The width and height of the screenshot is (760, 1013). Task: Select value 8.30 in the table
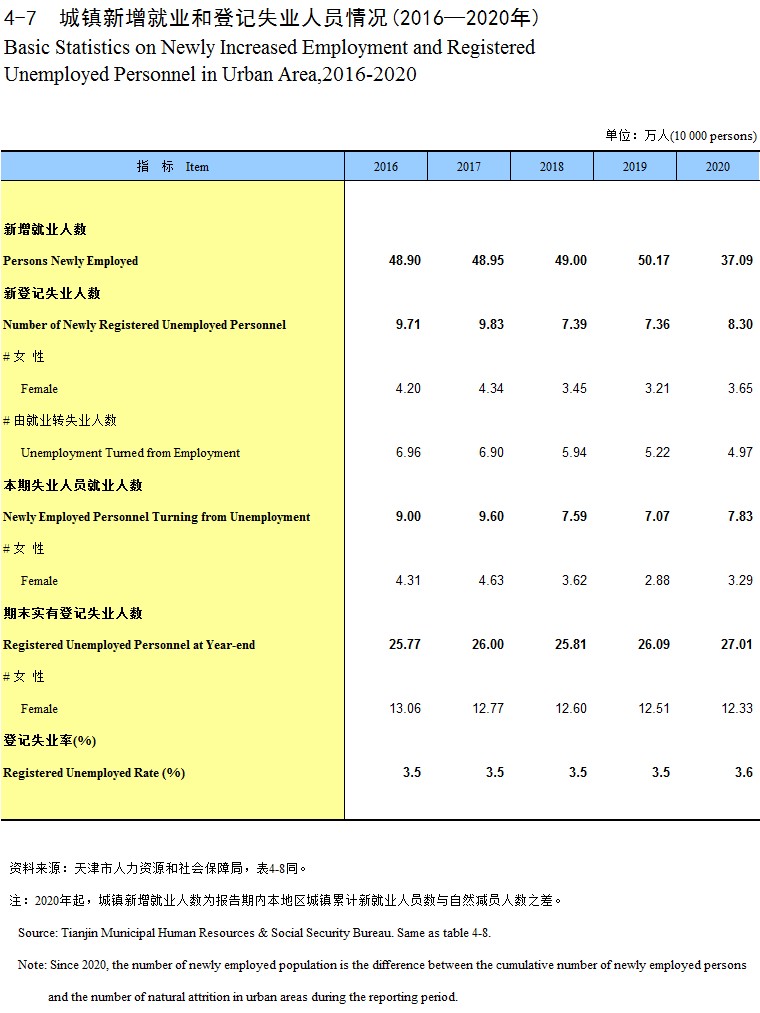pos(740,324)
